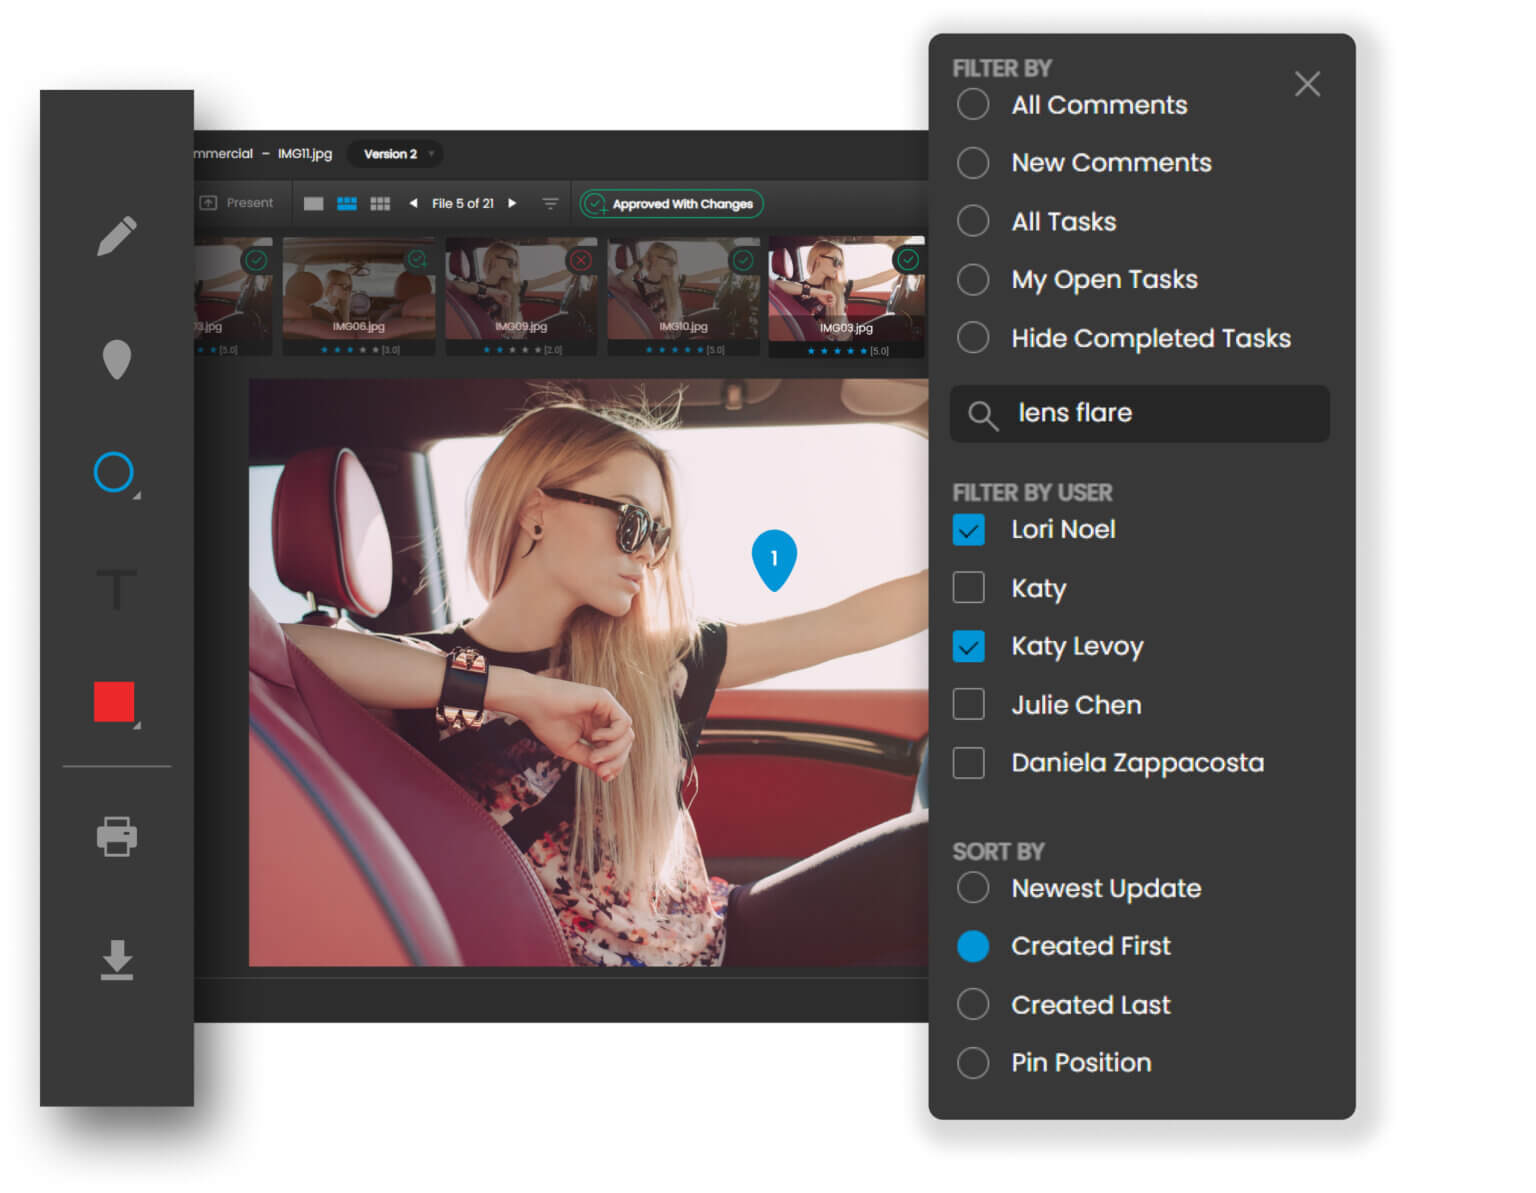Select the Text annotation tool

pos(117,590)
